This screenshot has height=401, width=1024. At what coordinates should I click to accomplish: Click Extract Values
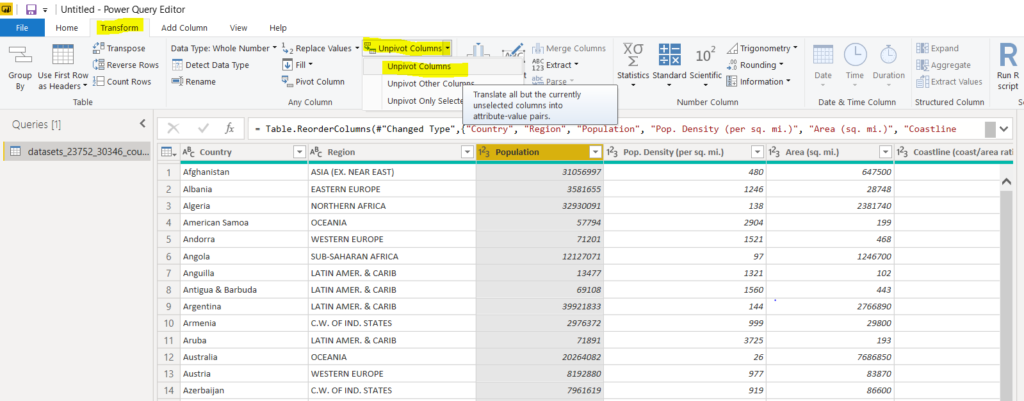point(949,82)
